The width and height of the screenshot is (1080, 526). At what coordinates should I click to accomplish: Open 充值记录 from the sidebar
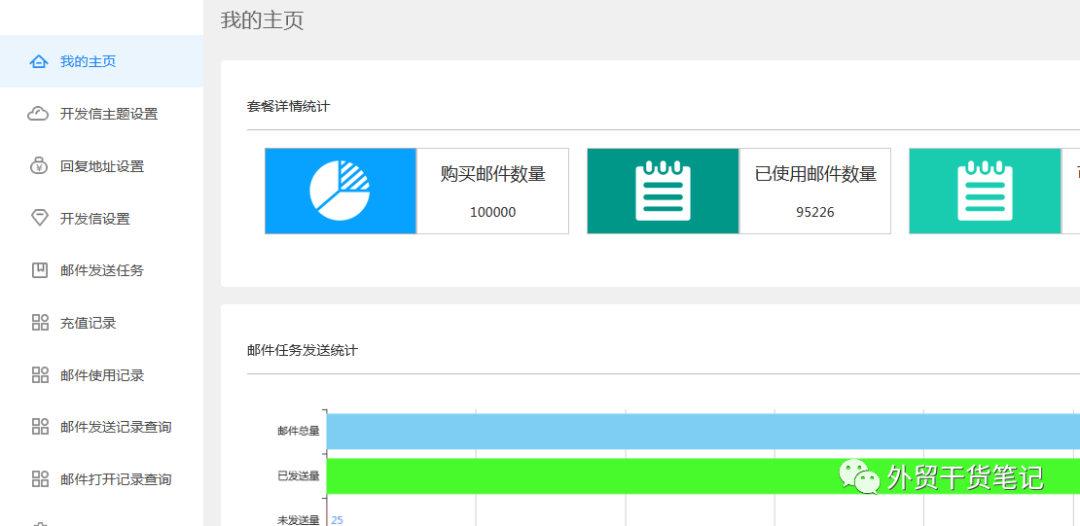click(x=88, y=323)
